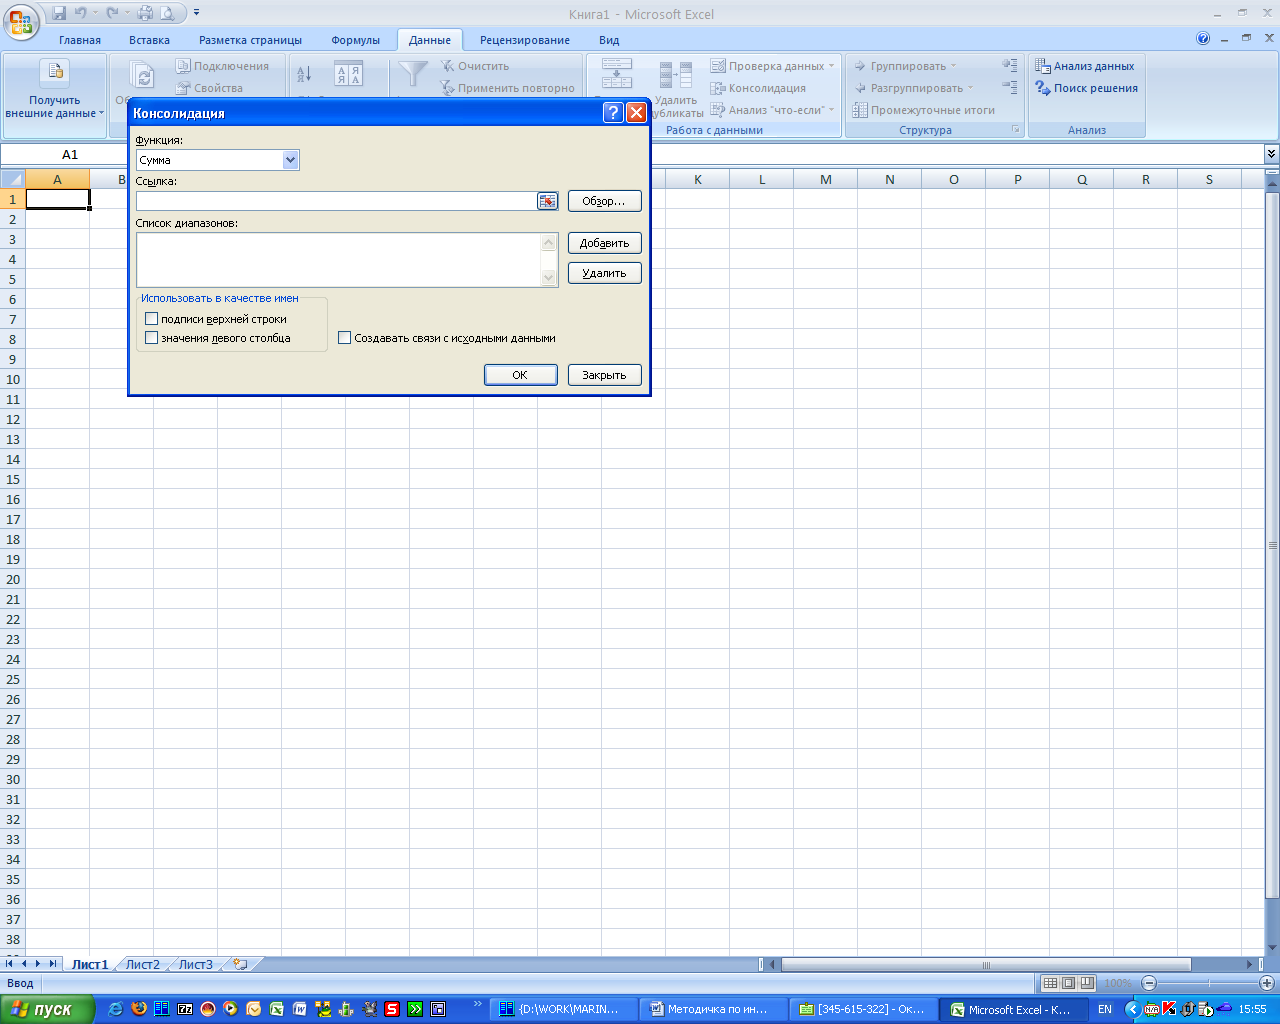The image size is (1280, 1024).
Task: Expand the formula bar chevron
Action: click(1271, 154)
